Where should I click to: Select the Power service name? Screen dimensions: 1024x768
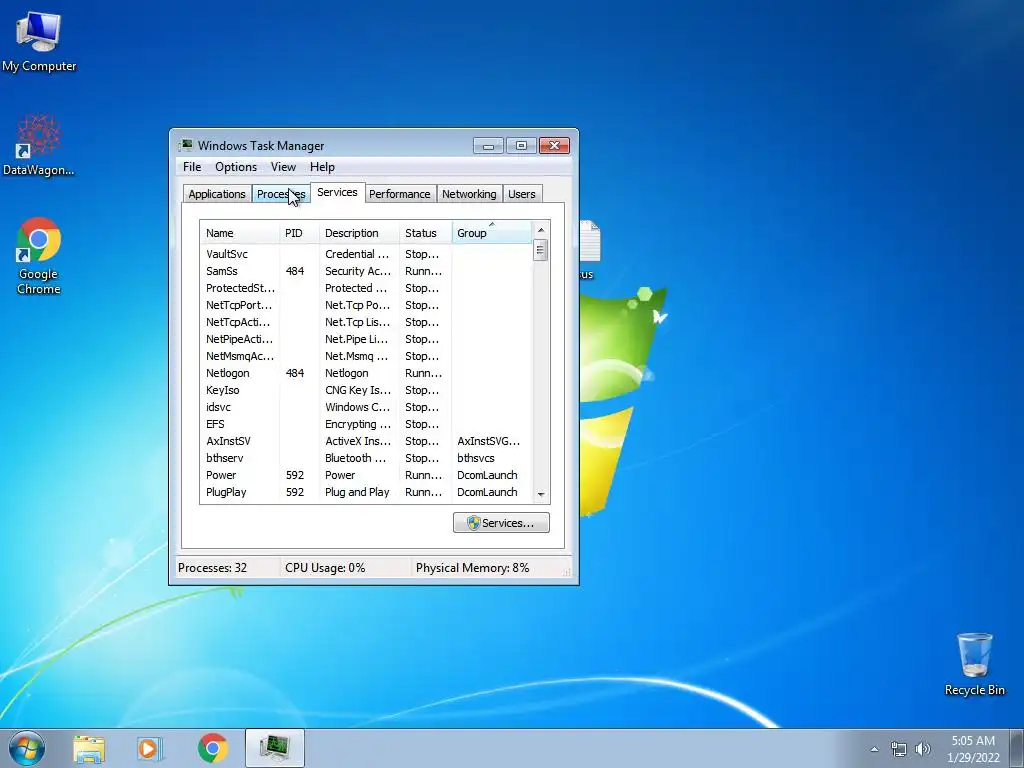pos(221,475)
